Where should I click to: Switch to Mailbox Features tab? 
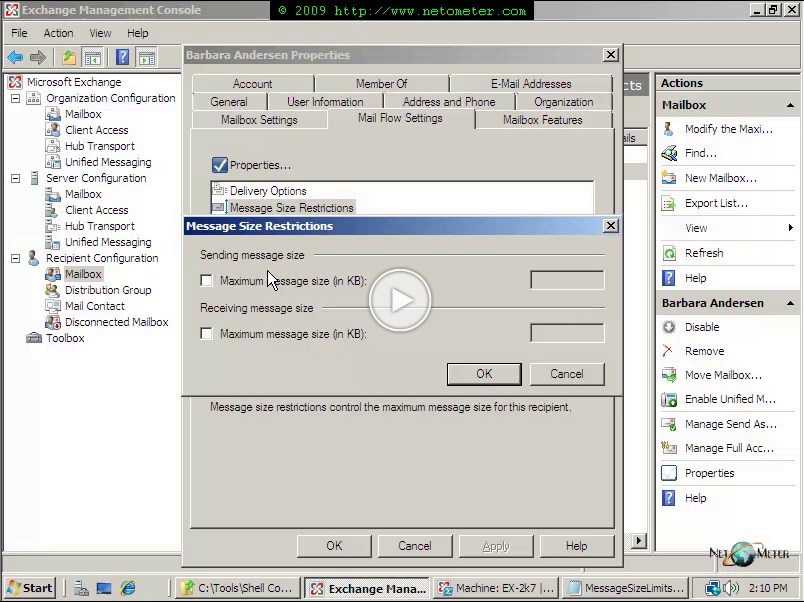click(x=542, y=120)
